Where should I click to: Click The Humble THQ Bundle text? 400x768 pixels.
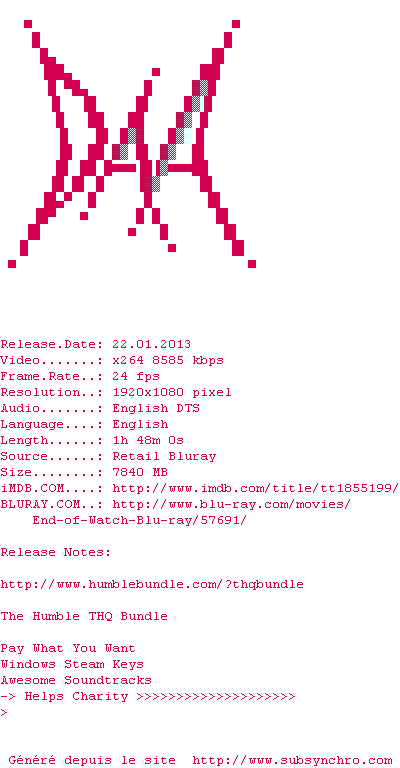[84, 616]
